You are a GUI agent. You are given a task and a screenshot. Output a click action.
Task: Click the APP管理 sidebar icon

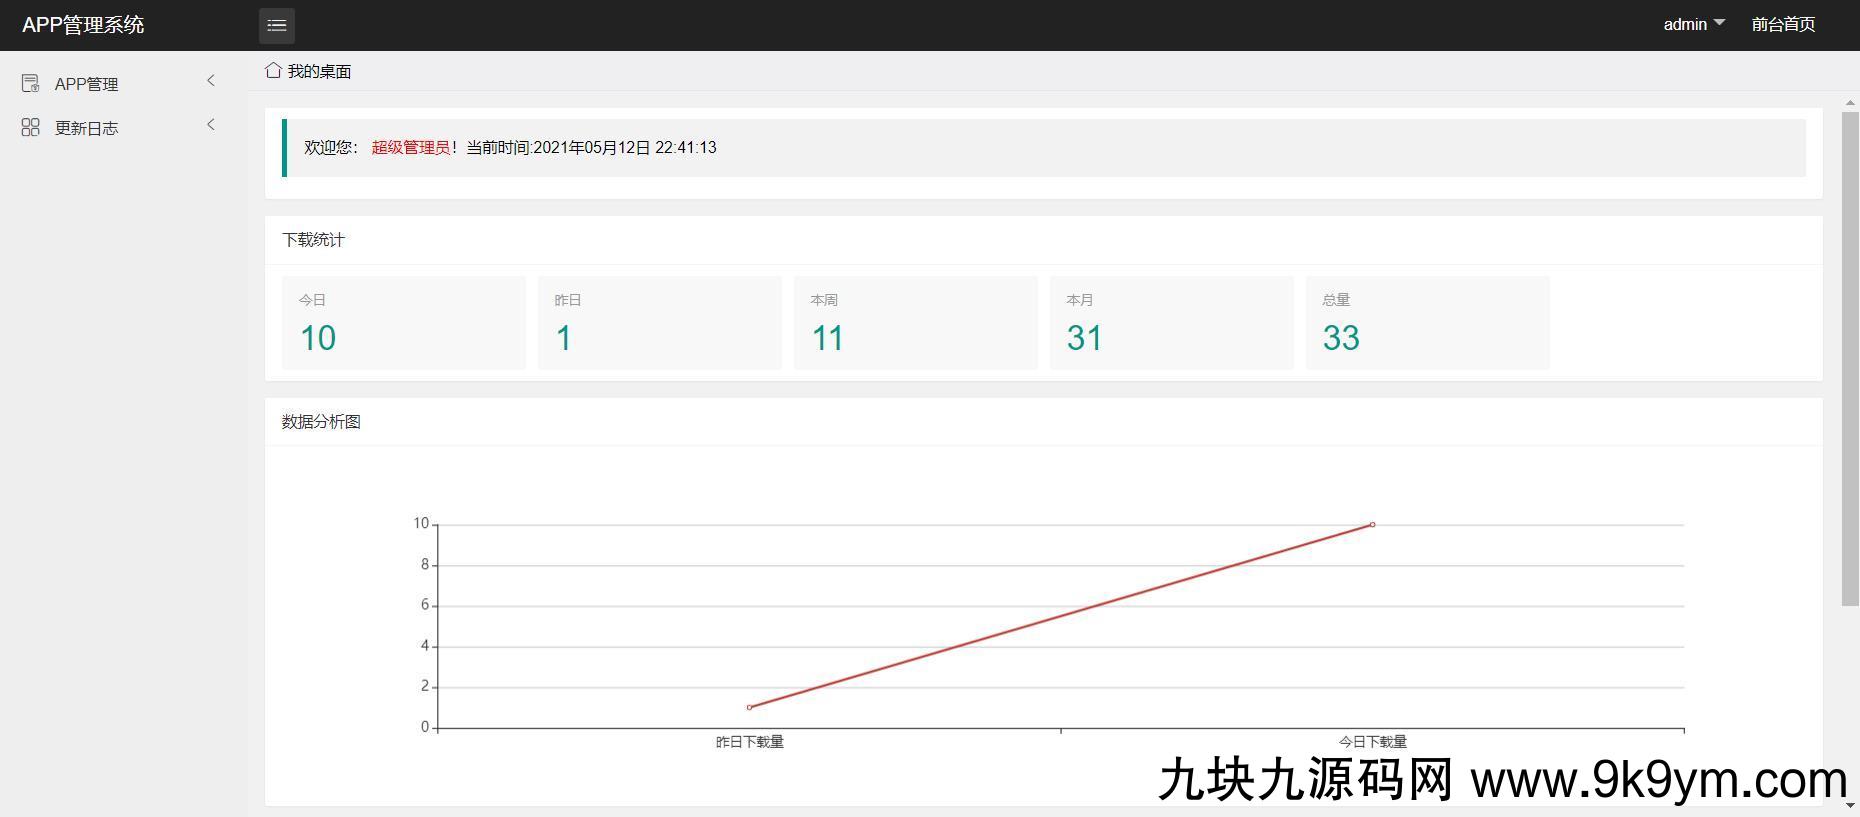pyautogui.click(x=31, y=83)
